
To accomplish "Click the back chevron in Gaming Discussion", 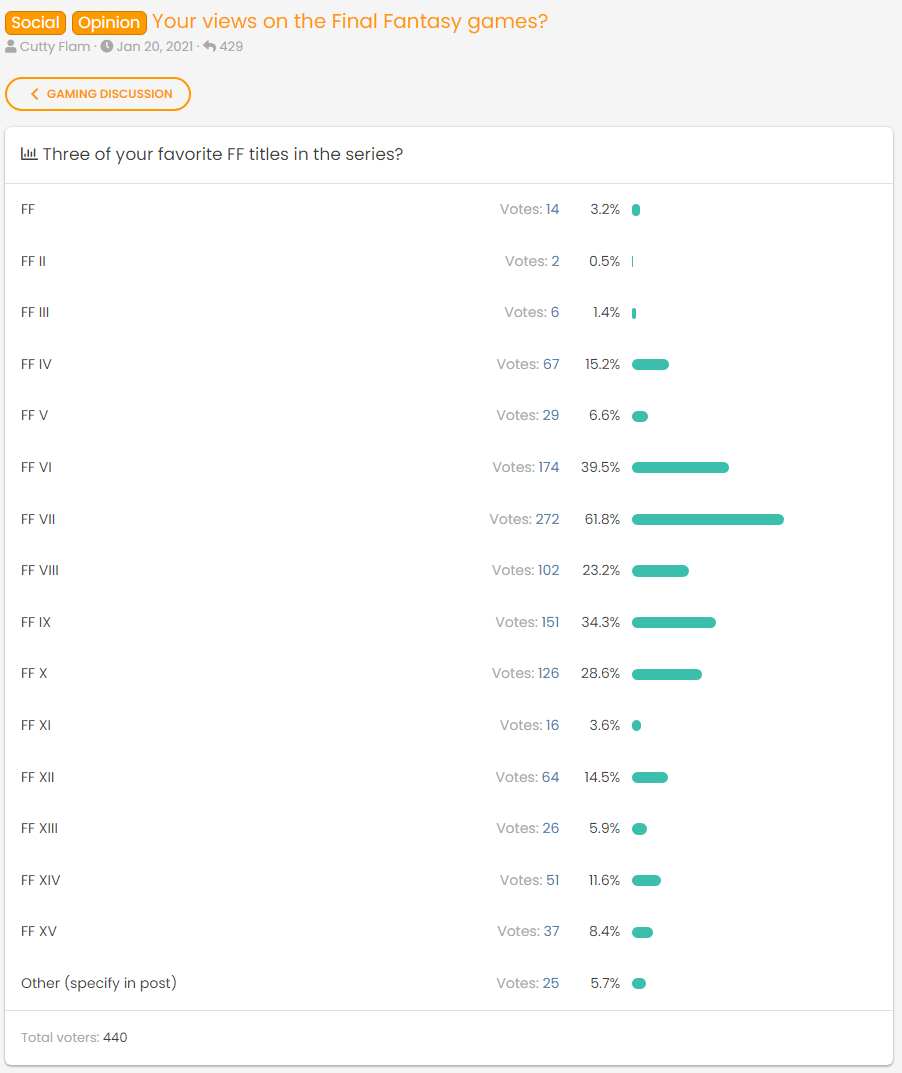I will (x=35, y=94).
